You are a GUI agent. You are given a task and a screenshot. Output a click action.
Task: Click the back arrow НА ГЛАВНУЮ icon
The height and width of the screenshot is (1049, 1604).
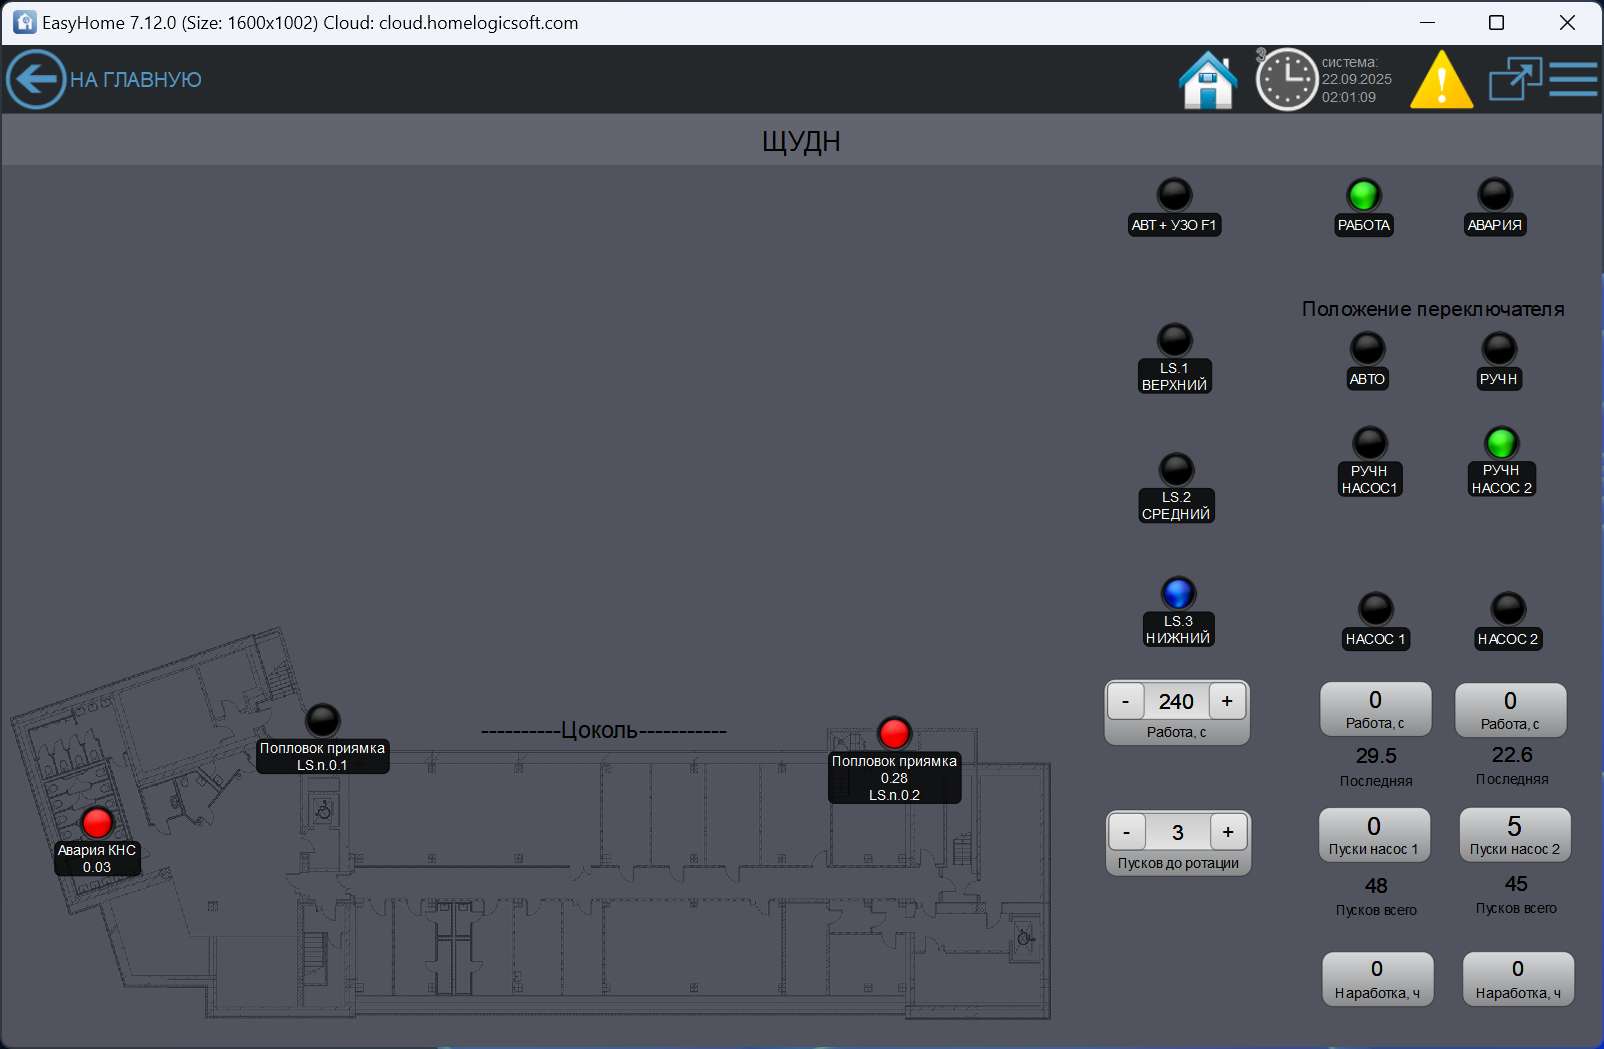(x=36, y=79)
